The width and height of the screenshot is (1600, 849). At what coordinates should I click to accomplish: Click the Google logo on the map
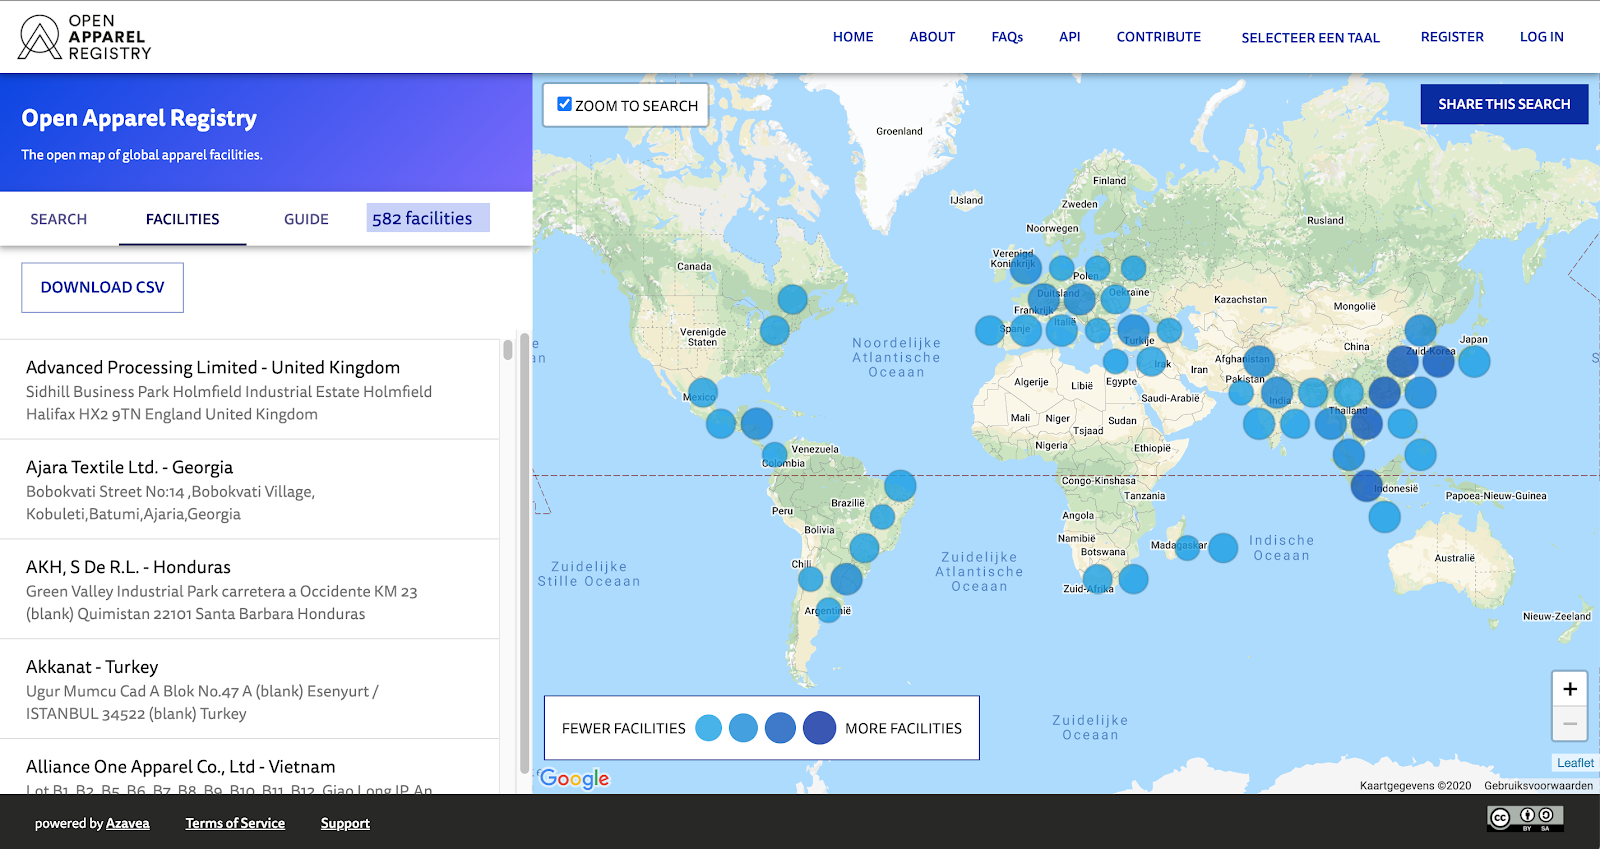pyautogui.click(x=574, y=779)
